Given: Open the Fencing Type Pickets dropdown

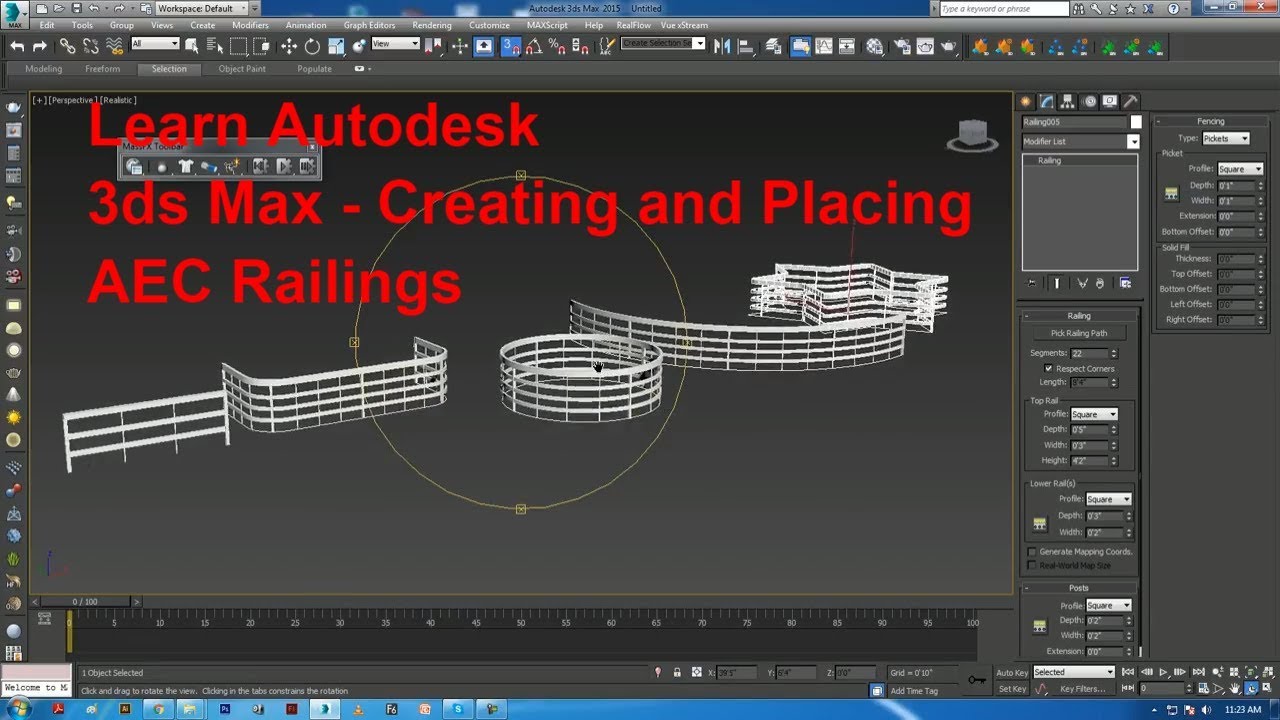Looking at the screenshot, I should click(1225, 138).
